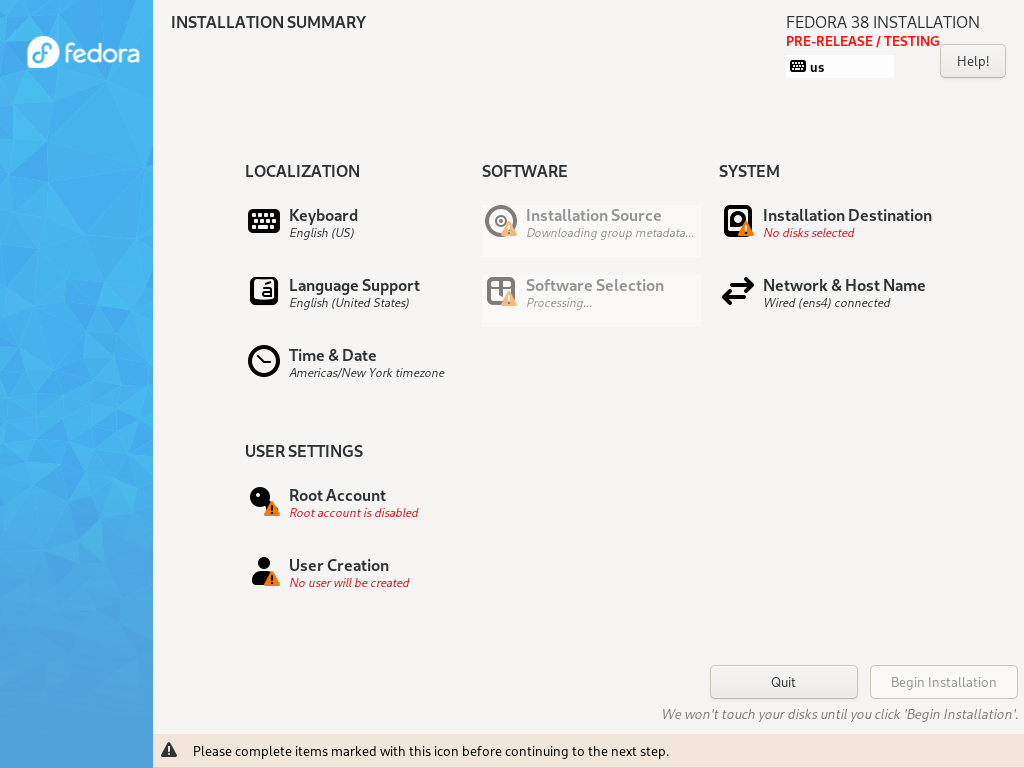Open the User Creation label
Screen dimensions: 1024x768
point(339,566)
